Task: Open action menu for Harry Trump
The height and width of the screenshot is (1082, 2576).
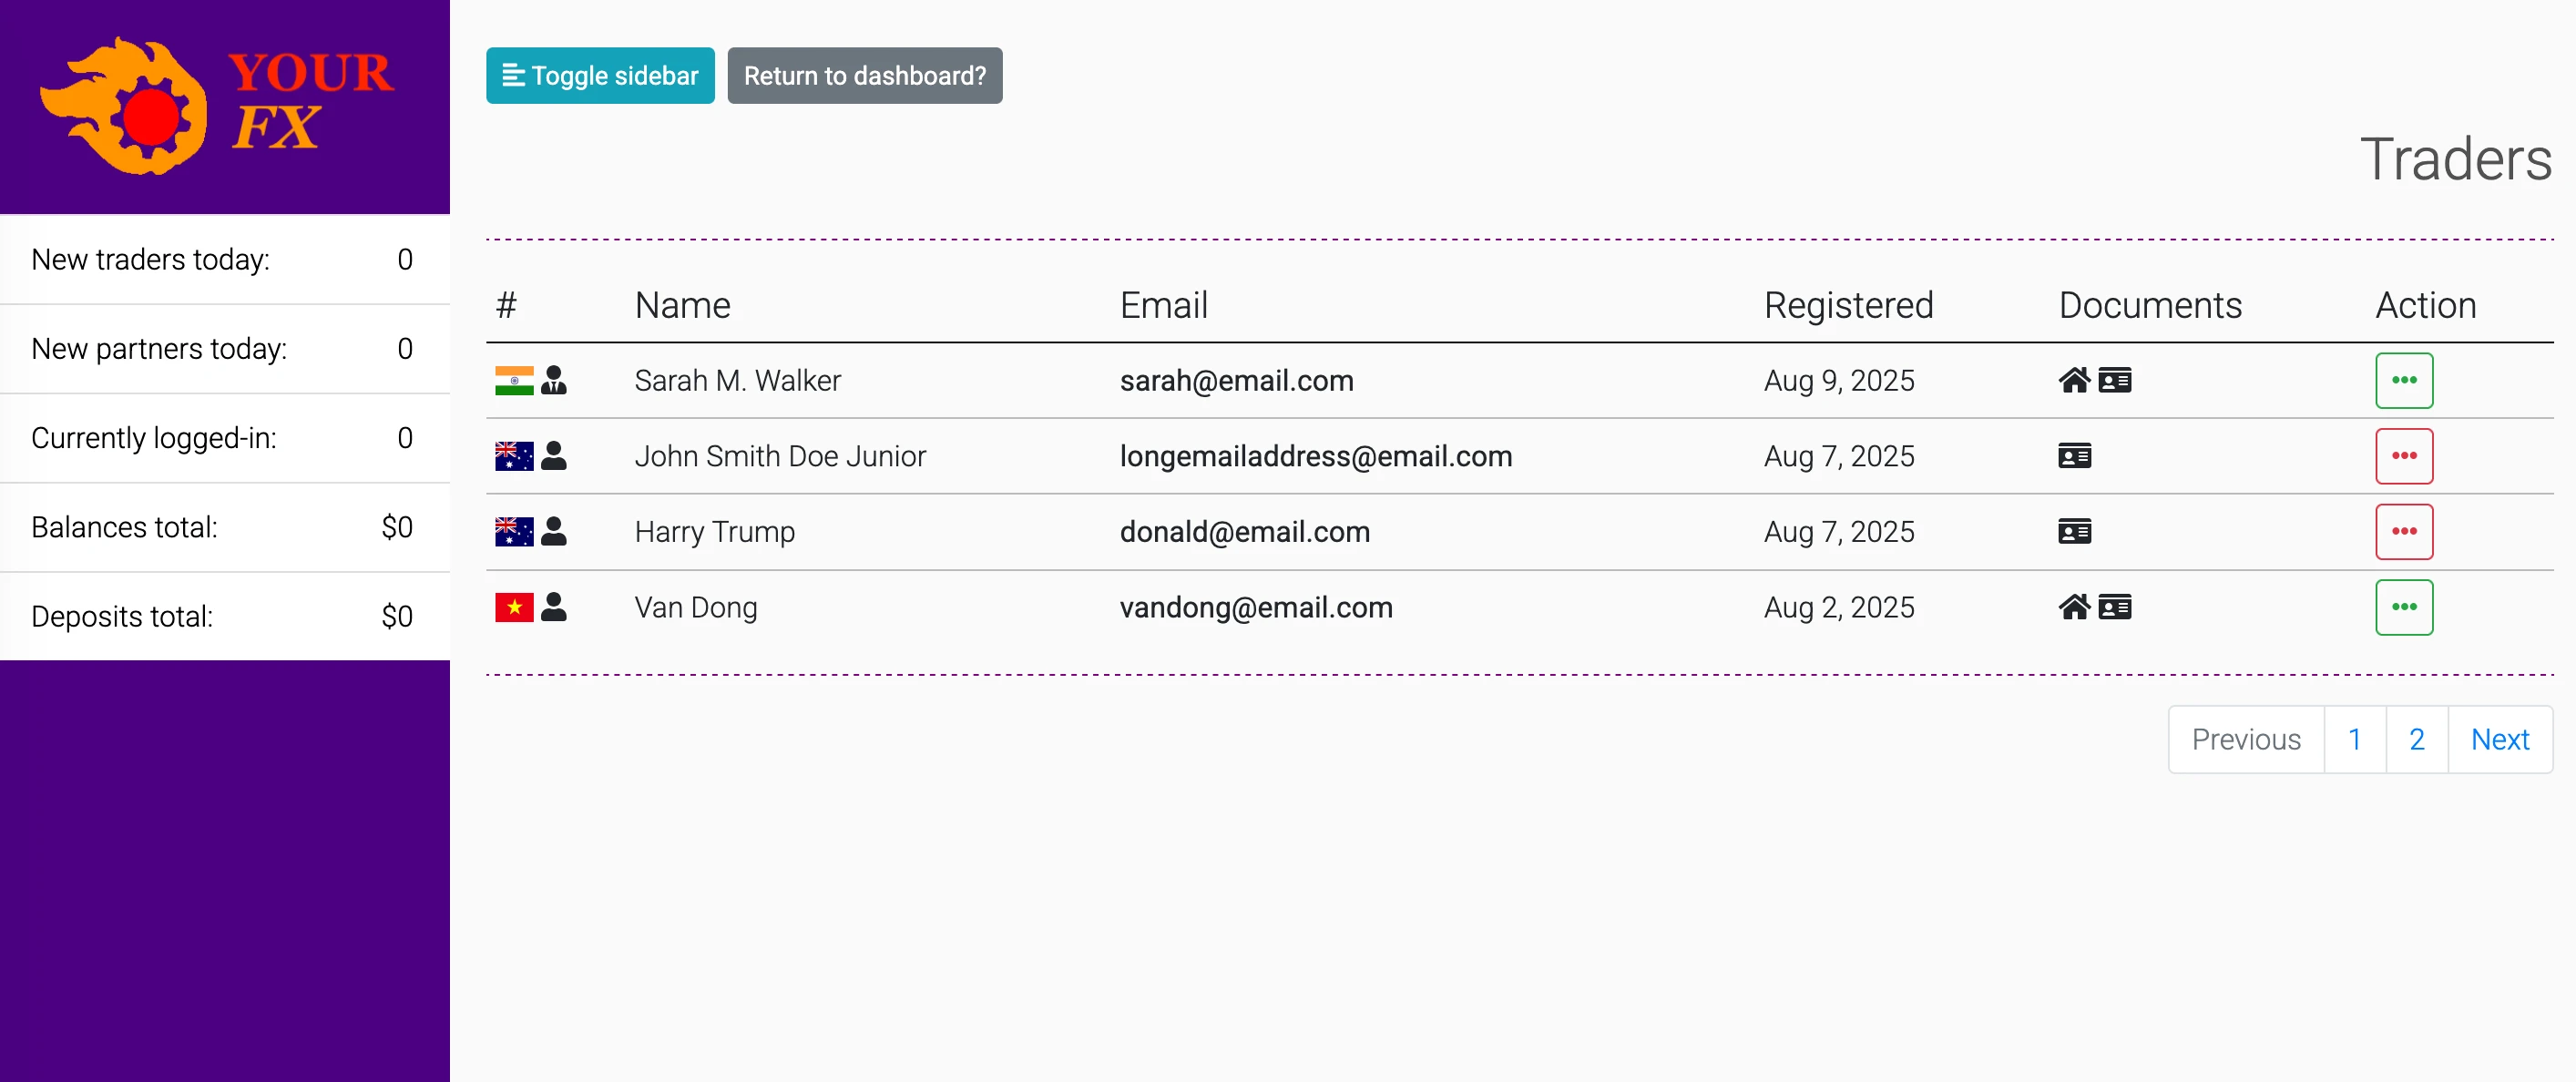Action: coord(2403,532)
